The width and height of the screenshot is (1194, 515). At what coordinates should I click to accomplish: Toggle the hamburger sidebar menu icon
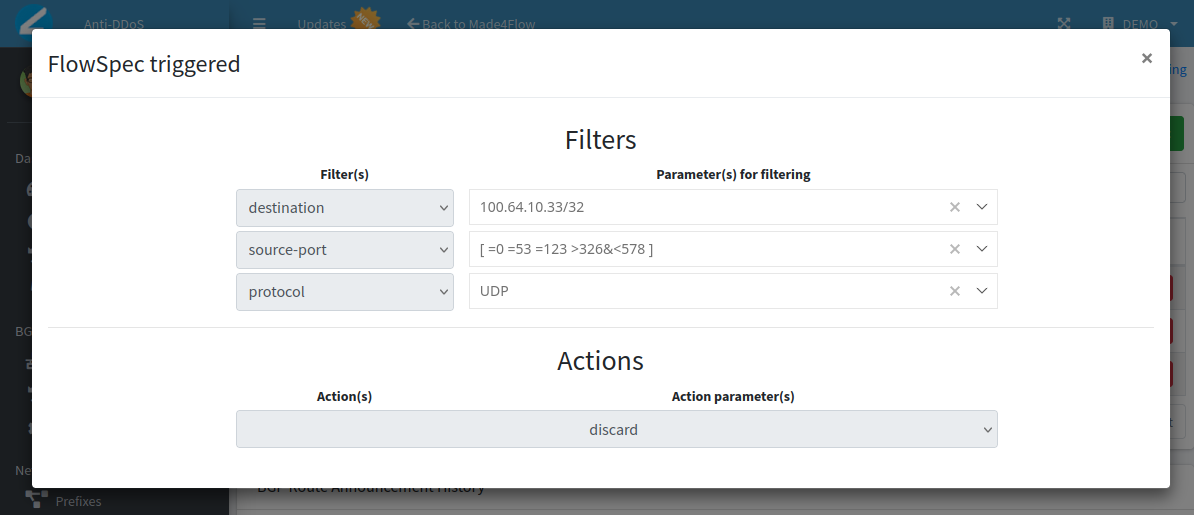point(259,24)
